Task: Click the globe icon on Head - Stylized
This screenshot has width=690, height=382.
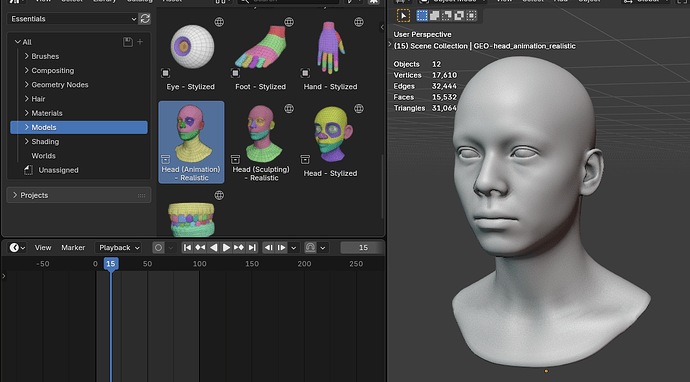Action: pyautogui.click(x=359, y=109)
